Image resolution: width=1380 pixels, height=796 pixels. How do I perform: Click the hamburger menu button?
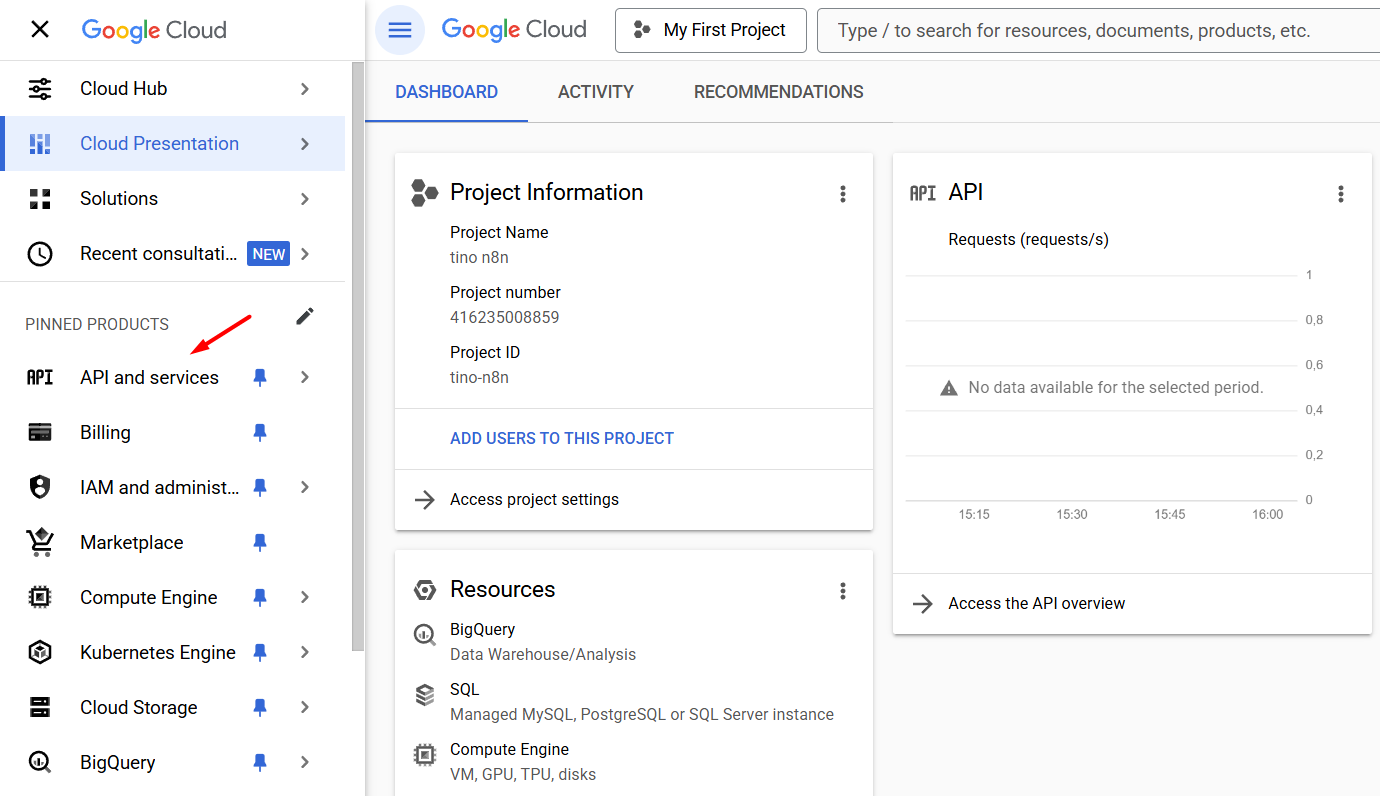click(x=400, y=30)
